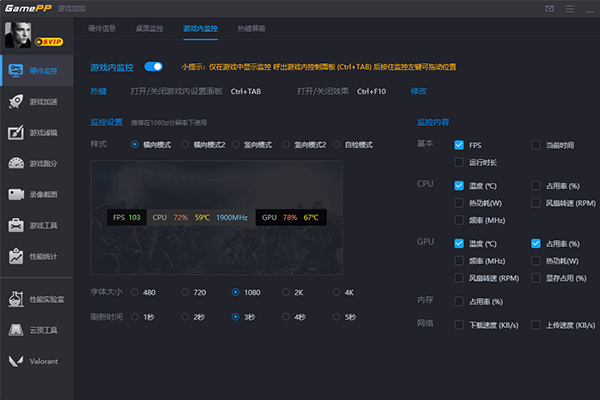Screen dimensions: 600x400
Task: Enable the CPU 热功耗(W) checkbox
Action: [459, 203]
